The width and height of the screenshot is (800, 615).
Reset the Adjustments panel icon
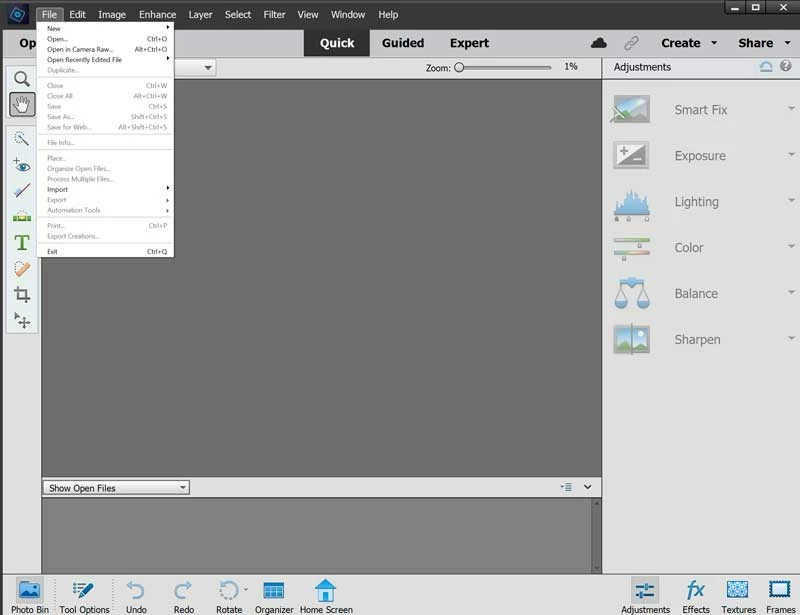[765, 66]
